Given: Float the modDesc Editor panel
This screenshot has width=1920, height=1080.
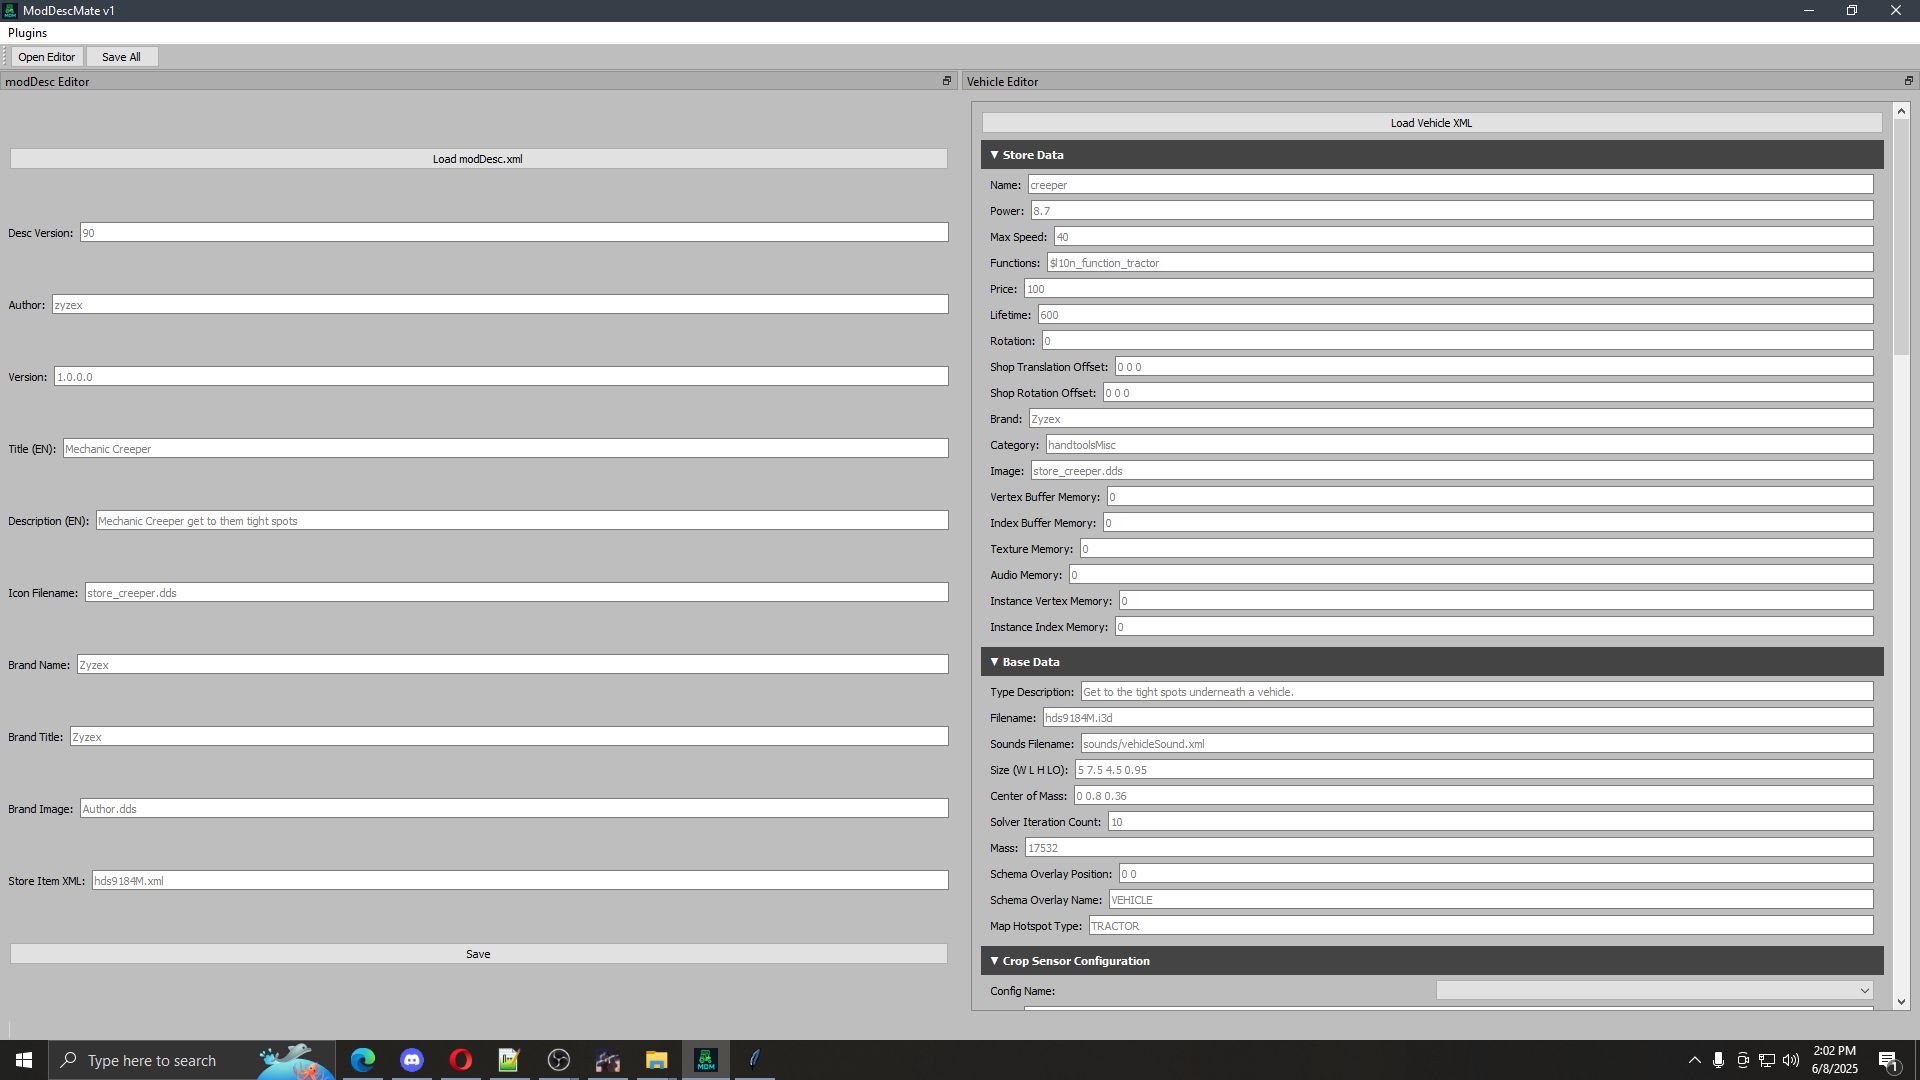Looking at the screenshot, I should pyautogui.click(x=946, y=81).
